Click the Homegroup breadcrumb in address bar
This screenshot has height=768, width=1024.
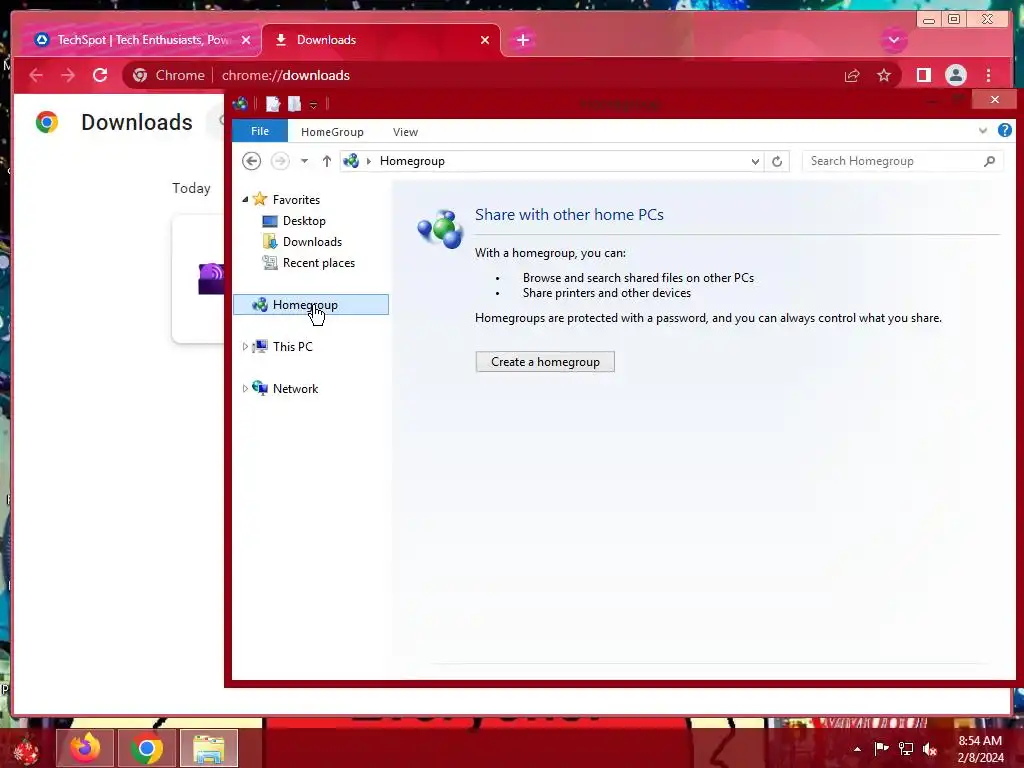[x=412, y=161]
